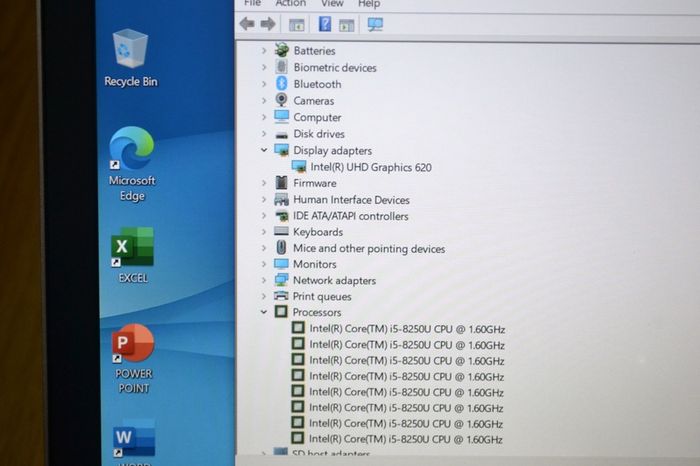Screen dimensions: 700x466
Task: Launch Microsoft Edge from the desktop
Action: (x=132, y=164)
